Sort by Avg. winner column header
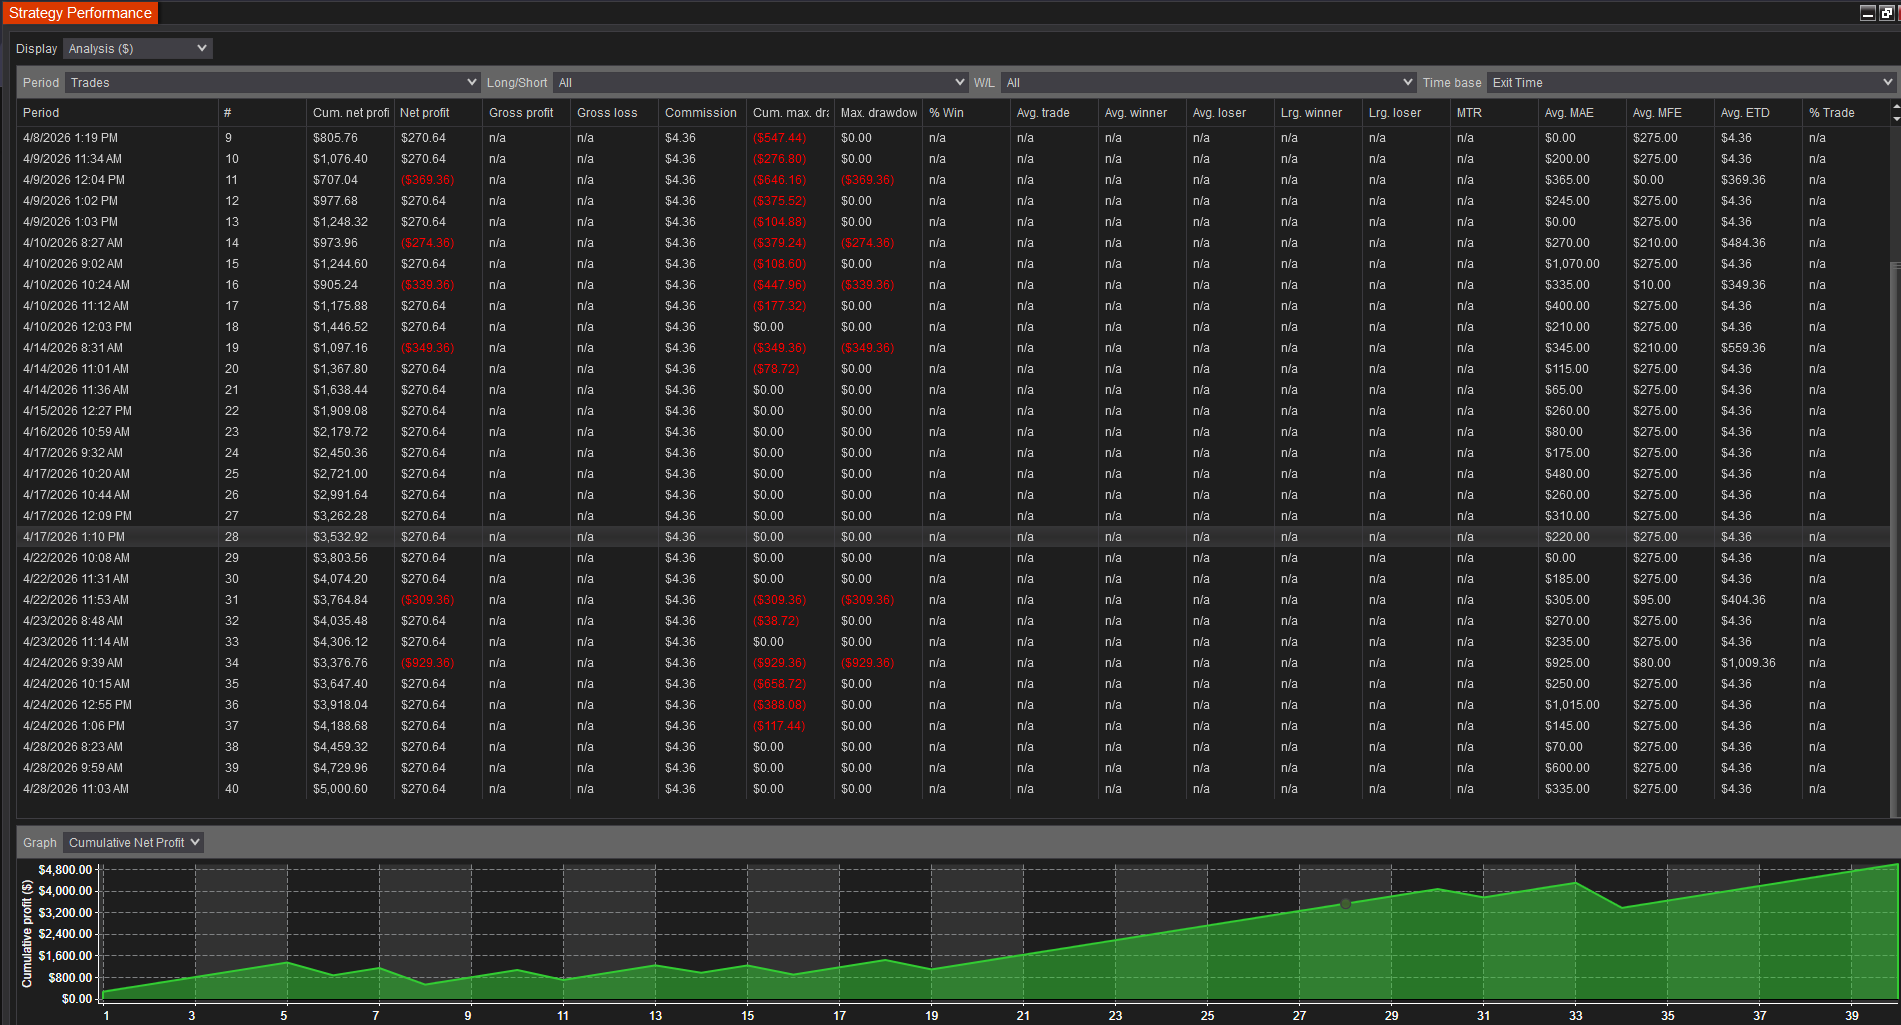 point(1142,113)
